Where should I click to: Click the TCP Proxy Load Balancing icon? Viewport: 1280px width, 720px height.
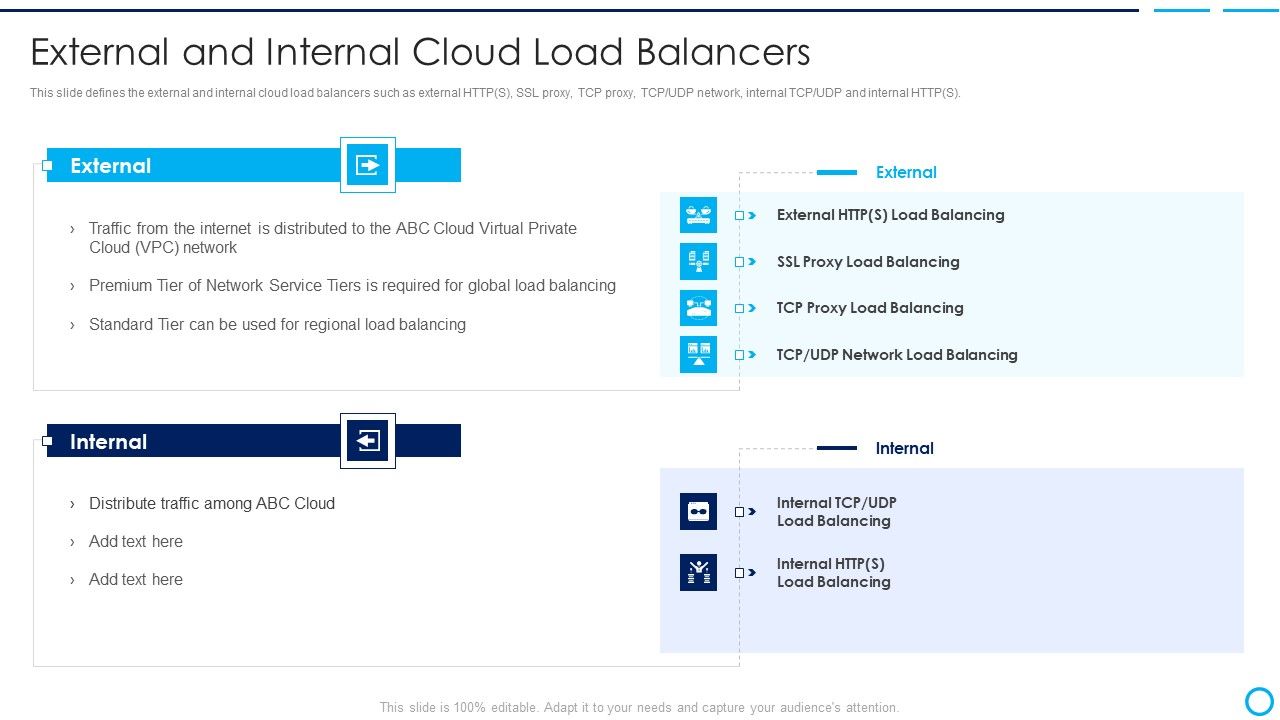[698, 307]
